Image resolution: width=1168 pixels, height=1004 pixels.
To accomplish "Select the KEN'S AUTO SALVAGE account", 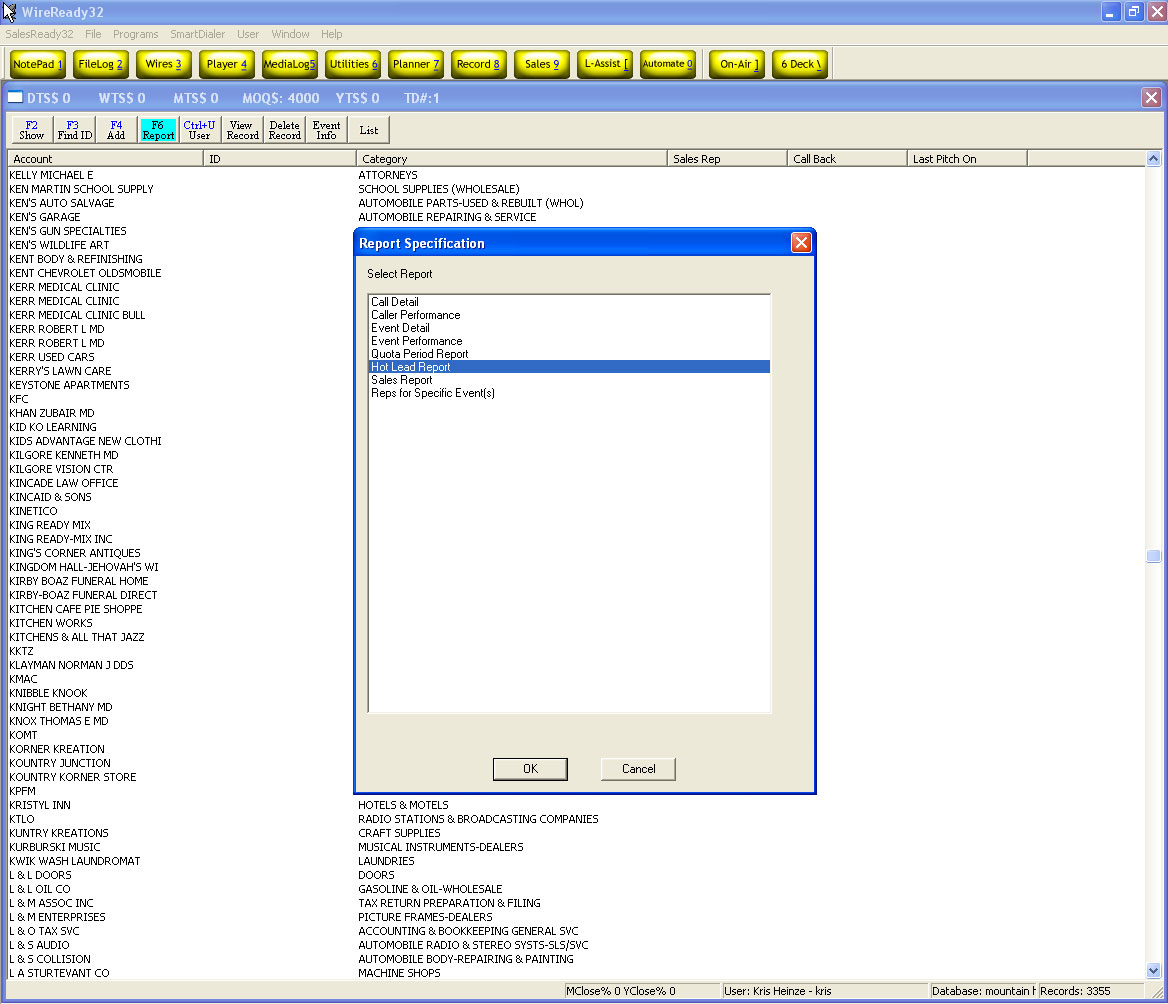I will [62, 203].
